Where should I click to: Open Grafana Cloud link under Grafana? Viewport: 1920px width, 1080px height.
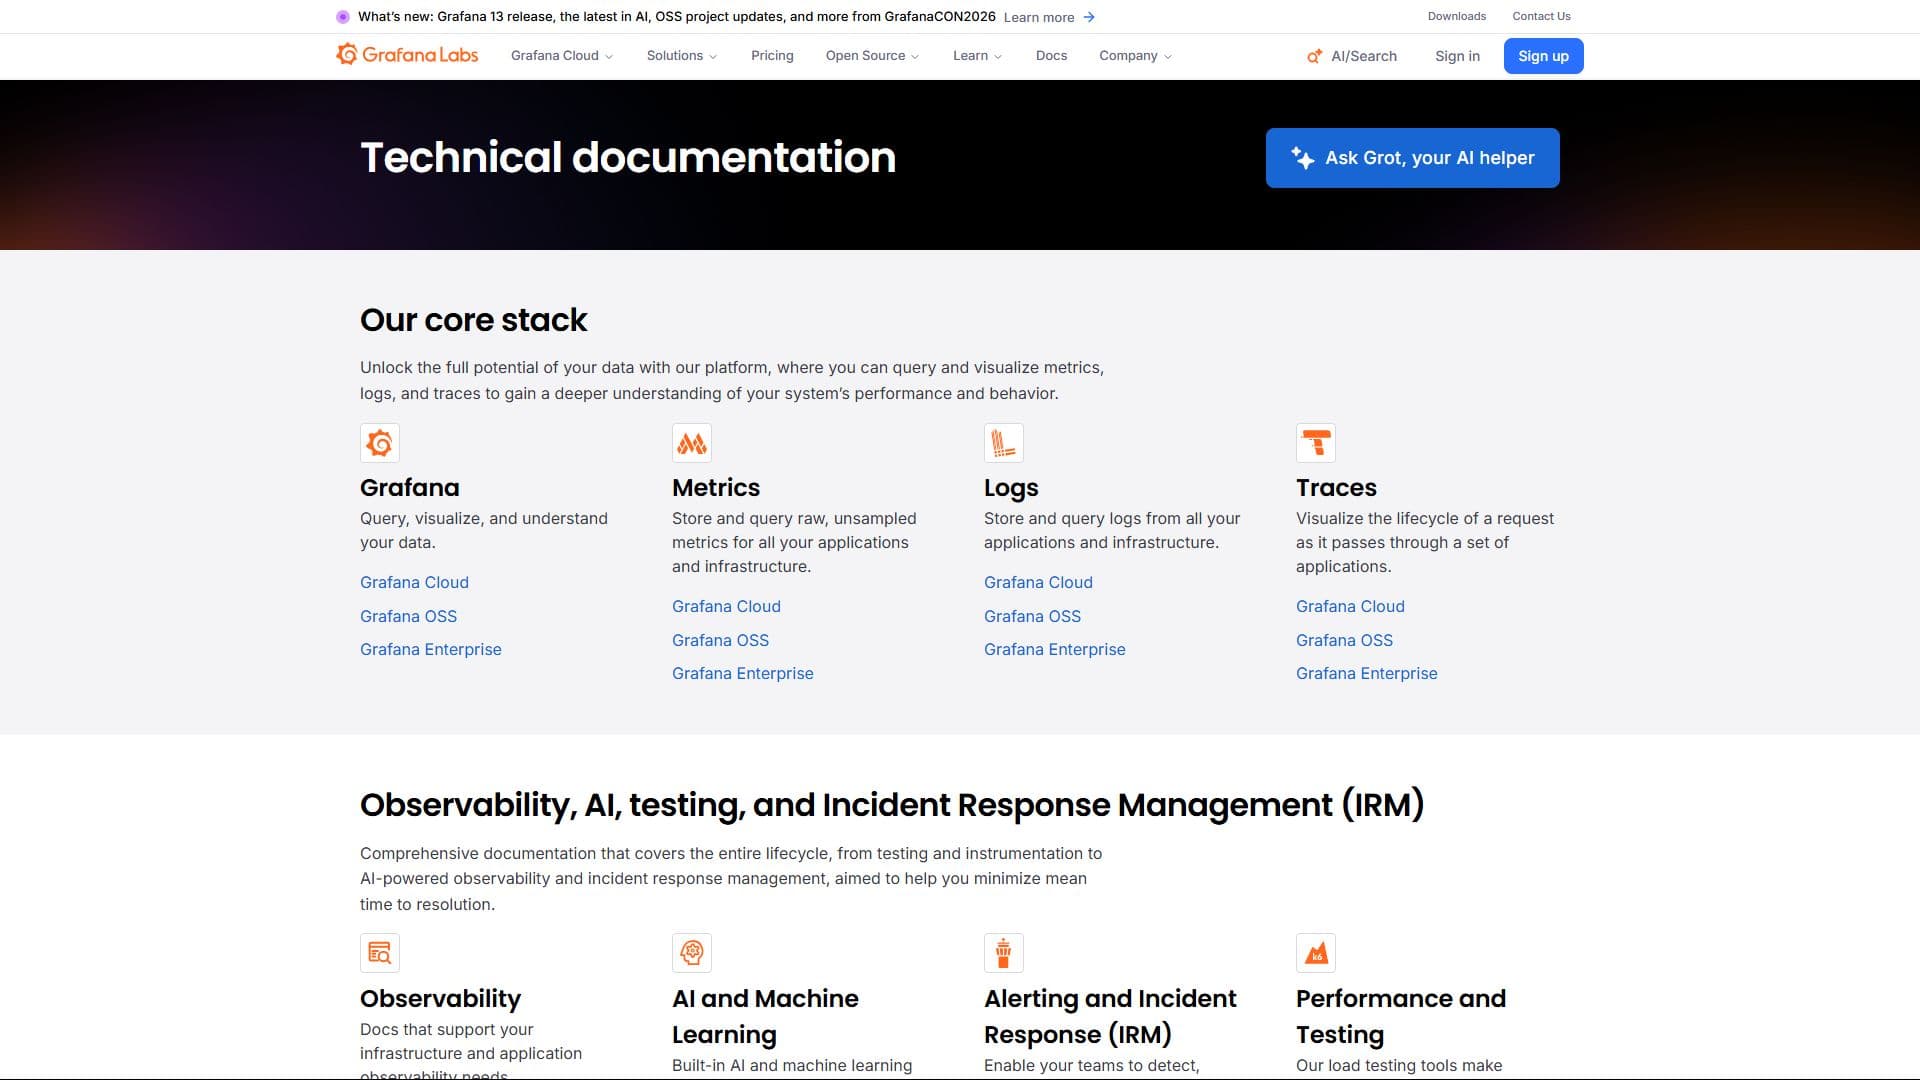pos(414,582)
